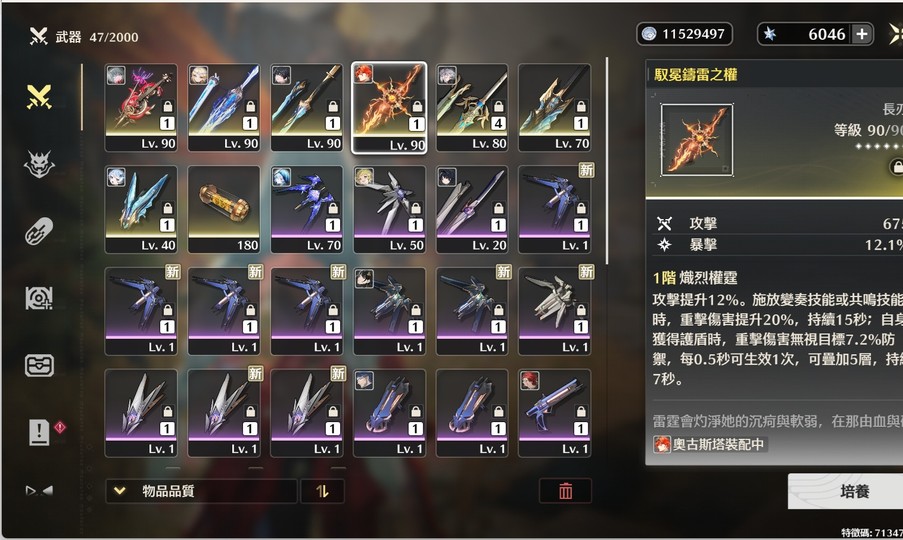Open the echoes monster-head tab in sidebar
Viewport: 903px width, 540px height.
point(39,165)
